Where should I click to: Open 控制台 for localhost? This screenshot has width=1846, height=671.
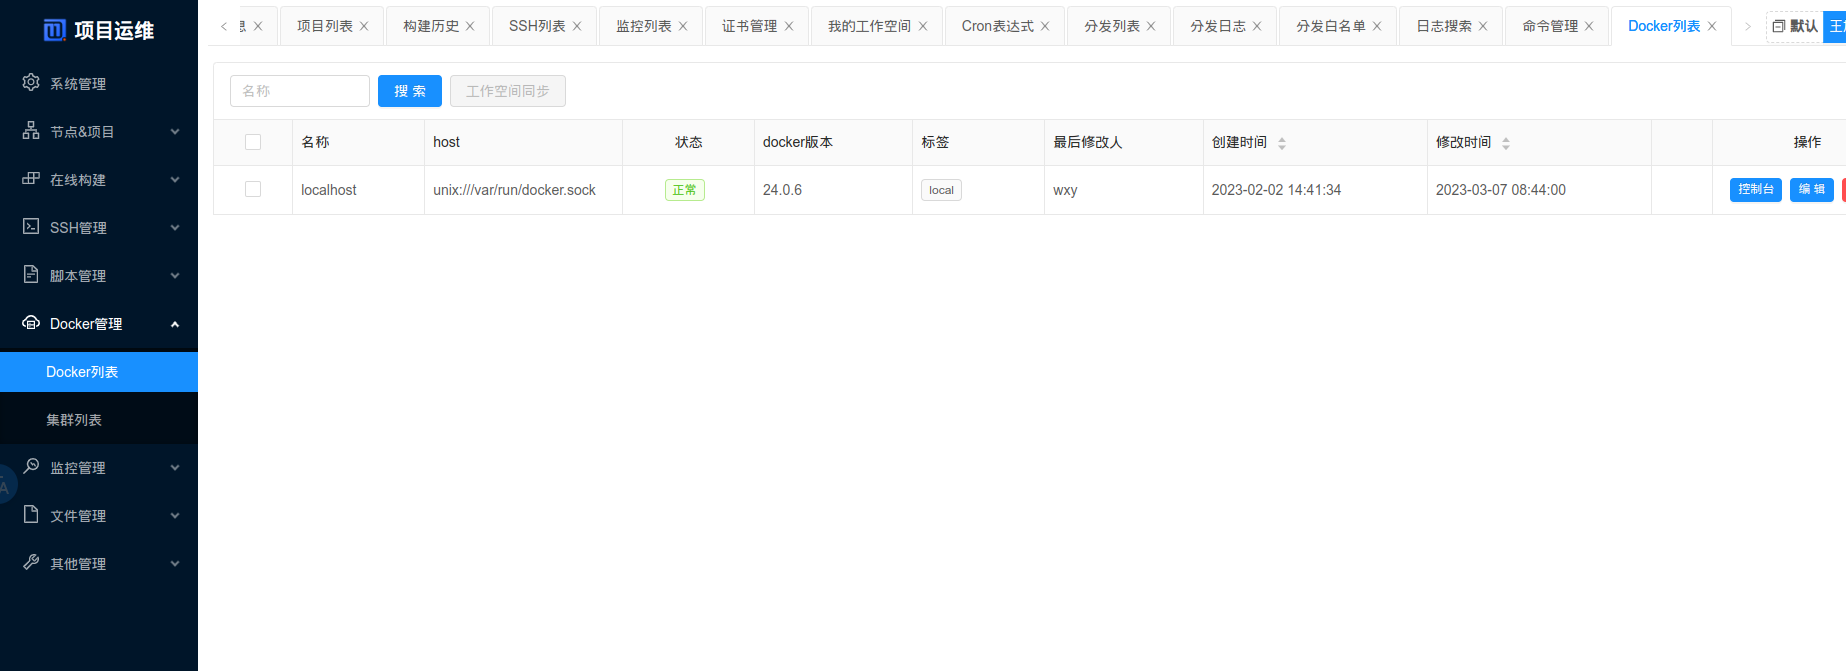(1755, 189)
